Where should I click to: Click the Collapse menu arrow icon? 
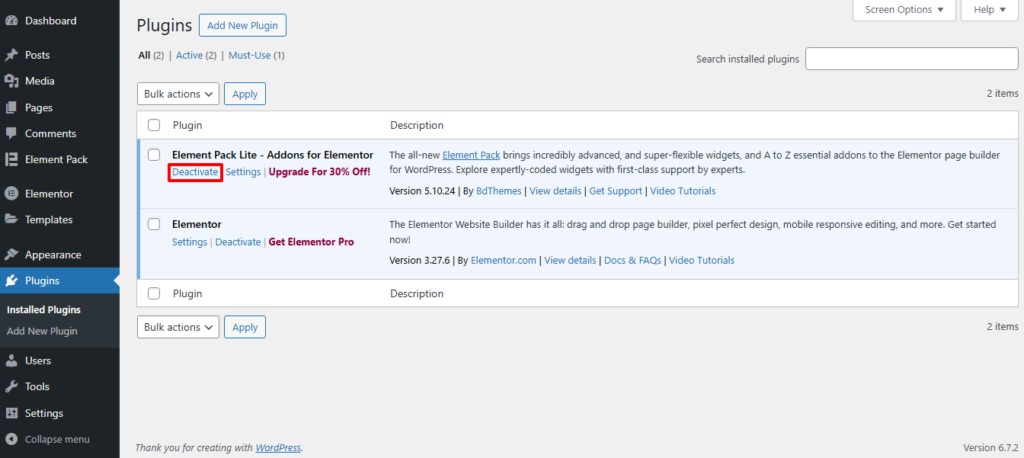coord(11,439)
